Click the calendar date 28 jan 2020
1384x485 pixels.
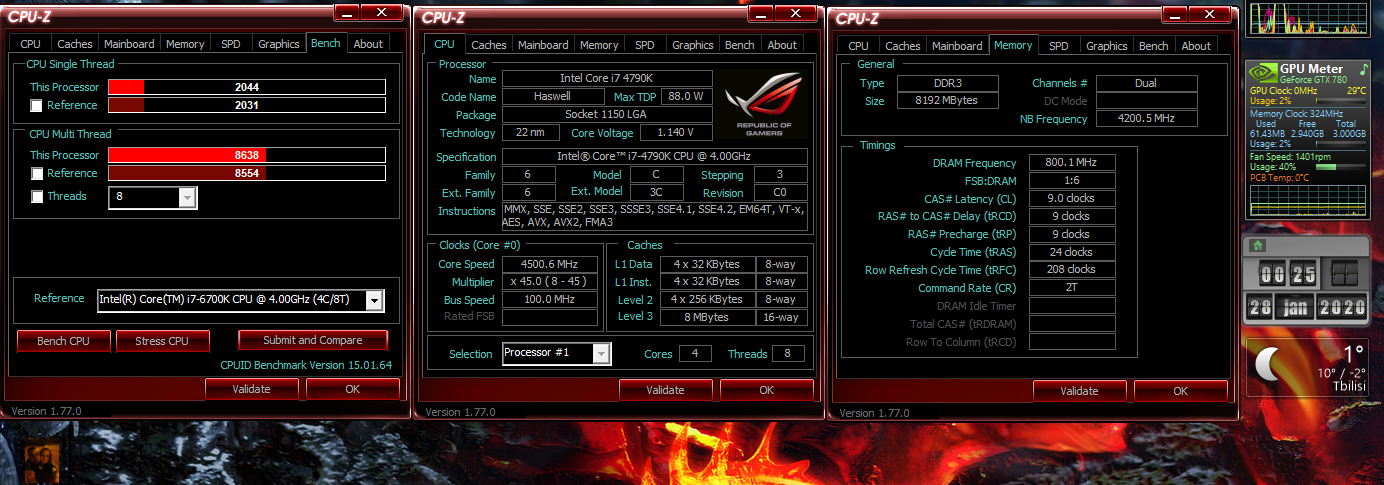[x=1305, y=308]
